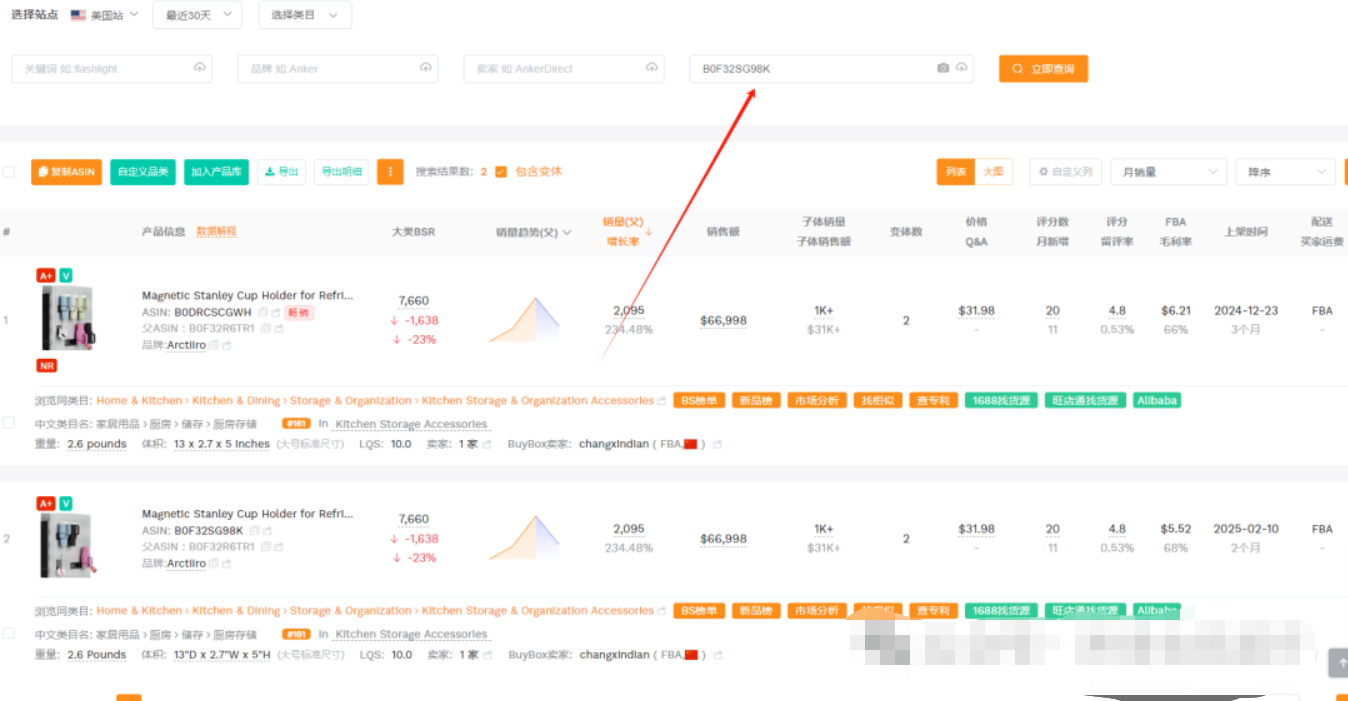Click 导出 export button

click(x=281, y=172)
